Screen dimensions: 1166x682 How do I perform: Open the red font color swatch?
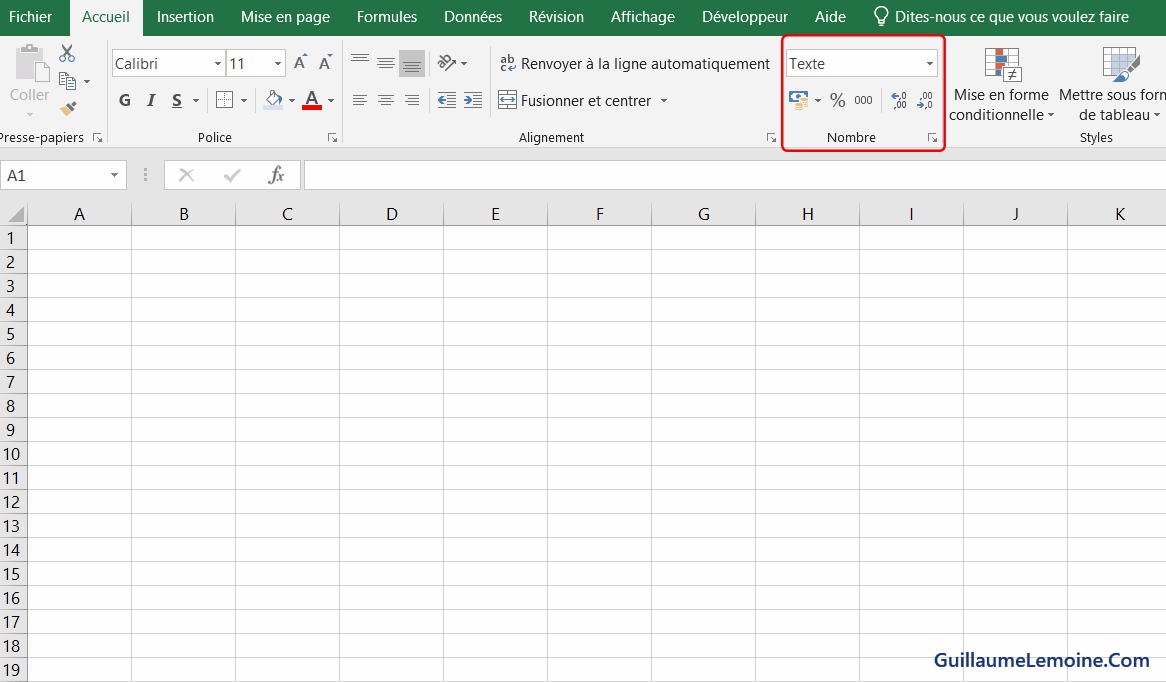[311, 100]
